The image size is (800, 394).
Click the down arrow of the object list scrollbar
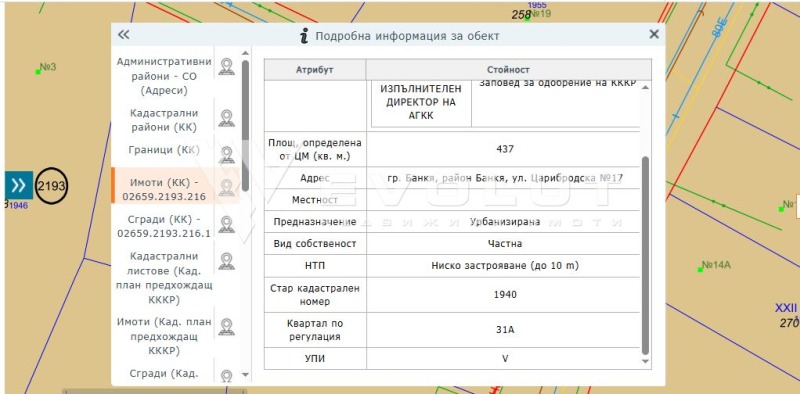[245, 375]
